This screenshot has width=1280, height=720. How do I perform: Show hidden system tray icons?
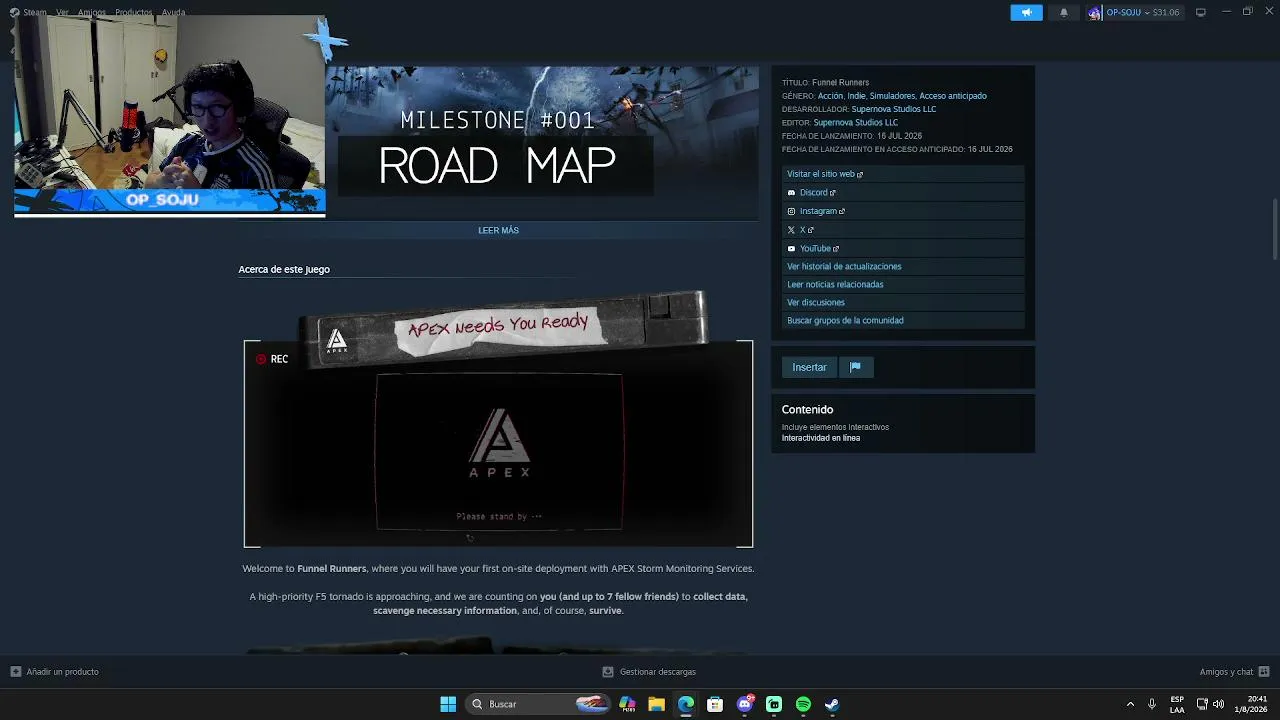[1130, 704]
